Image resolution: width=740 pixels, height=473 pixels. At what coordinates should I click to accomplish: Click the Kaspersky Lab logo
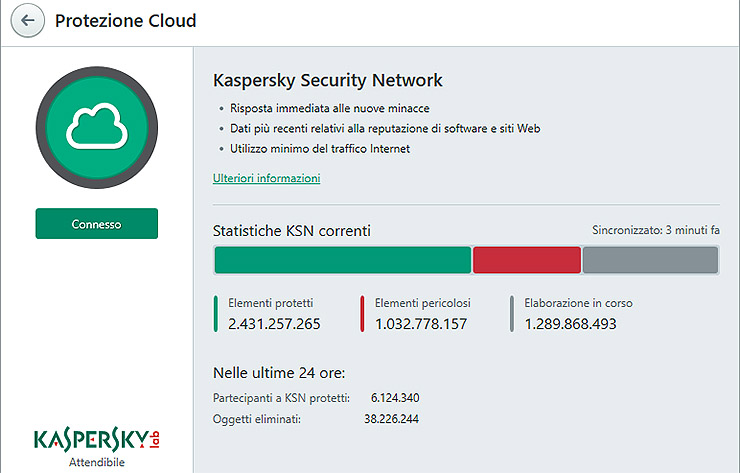click(96, 439)
